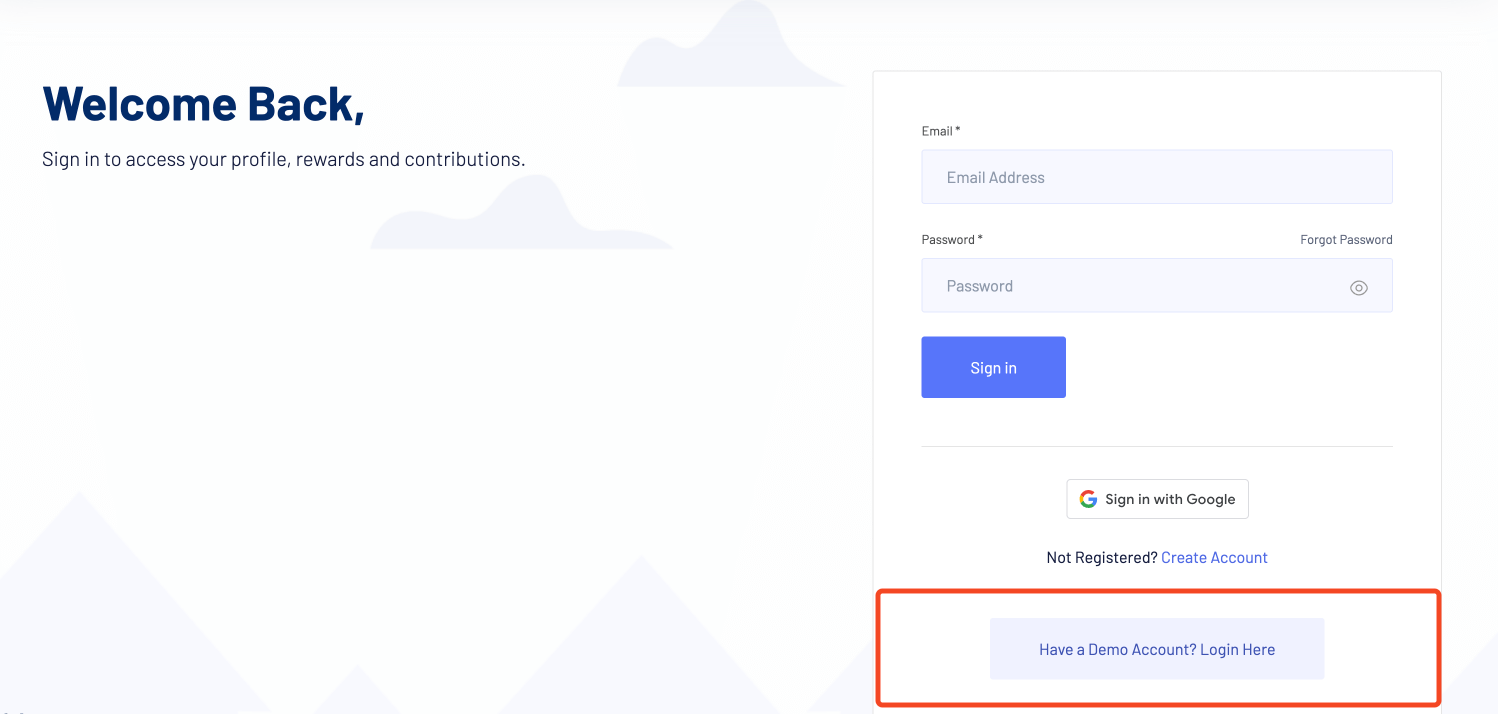The image size is (1498, 714).
Task: Click the eye icon in the Password field
Action: [1359, 287]
